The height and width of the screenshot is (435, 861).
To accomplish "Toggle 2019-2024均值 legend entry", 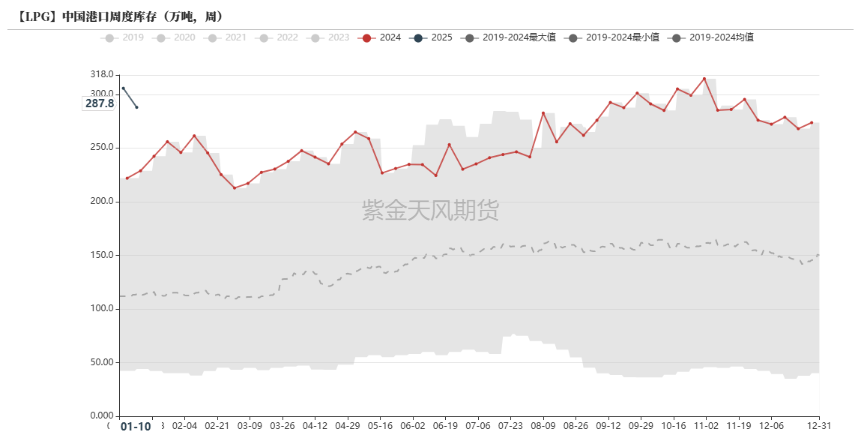I will pyautogui.click(x=711, y=37).
